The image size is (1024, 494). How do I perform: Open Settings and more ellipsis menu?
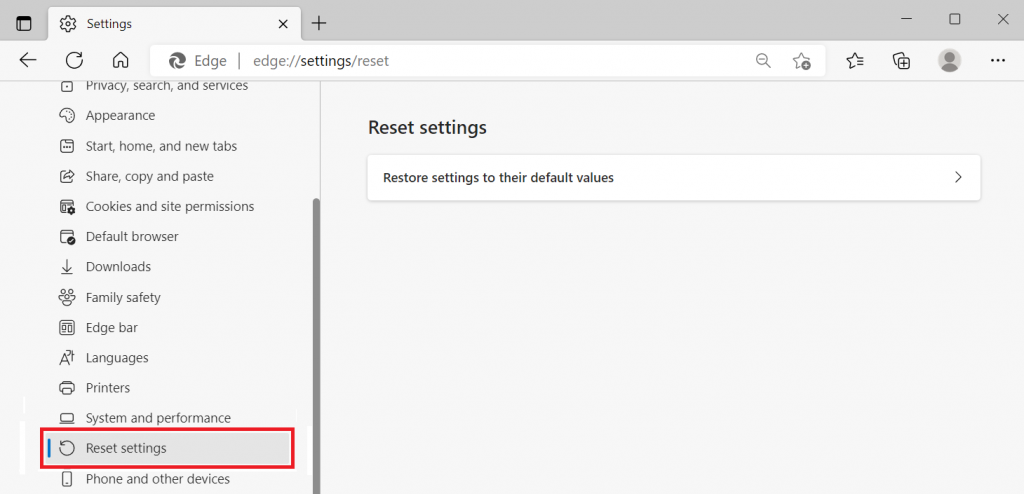pos(997,61)
